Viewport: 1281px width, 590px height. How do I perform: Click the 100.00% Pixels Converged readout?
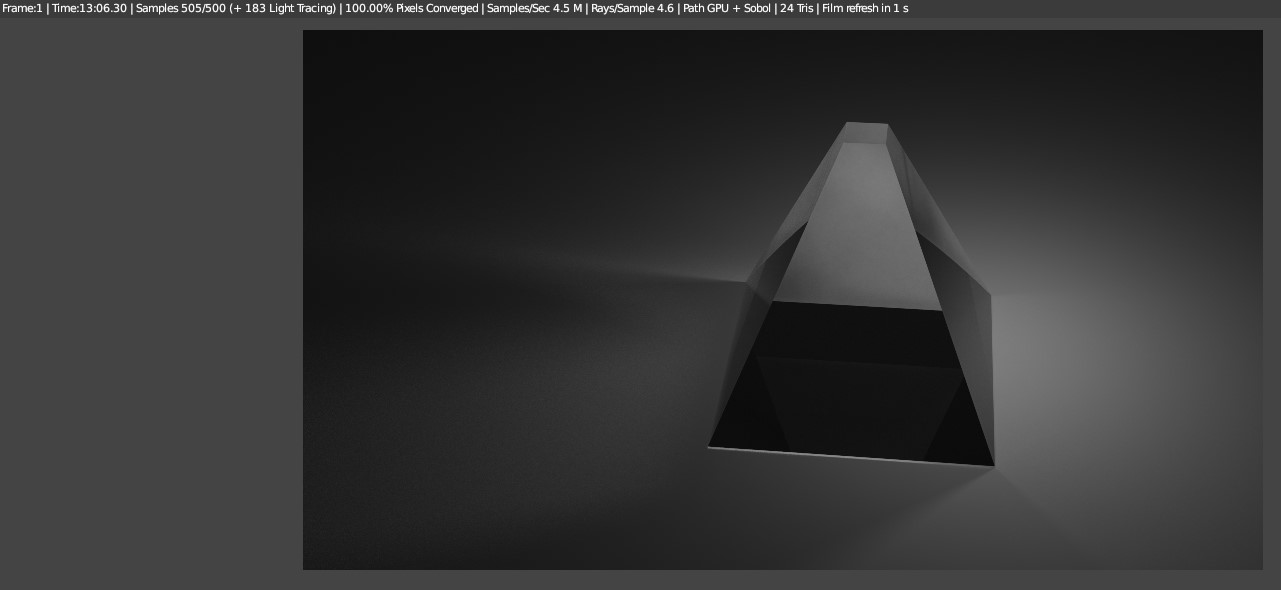[411, 8]
